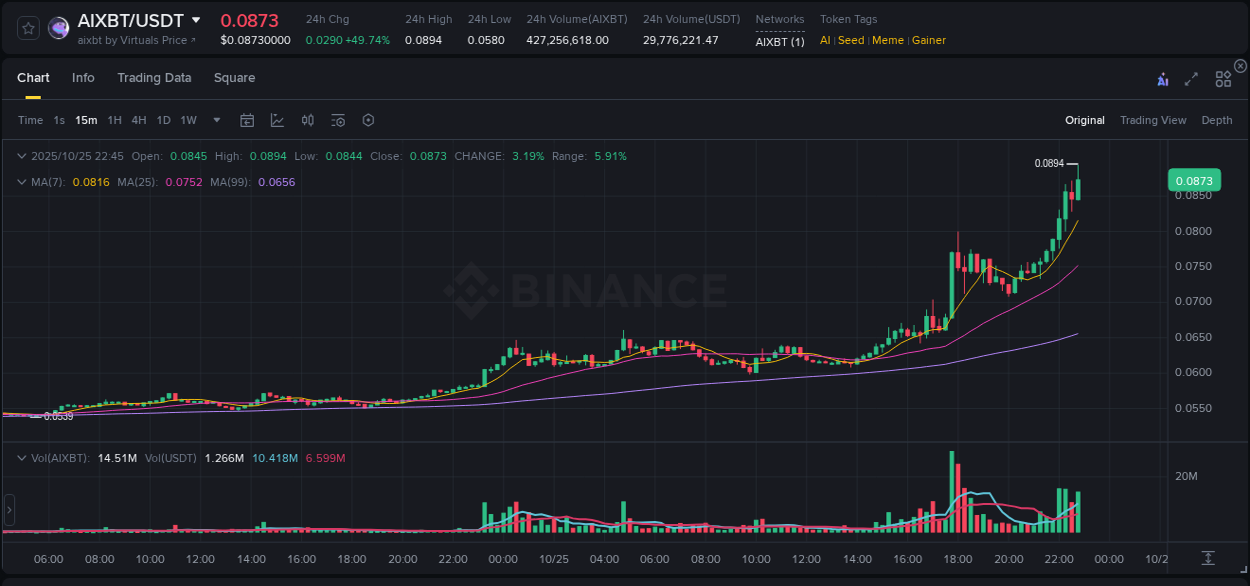Screen dimensions: 1250x586
Task: Collapse the OHLC info row chevron
Action: pos(22,156)
